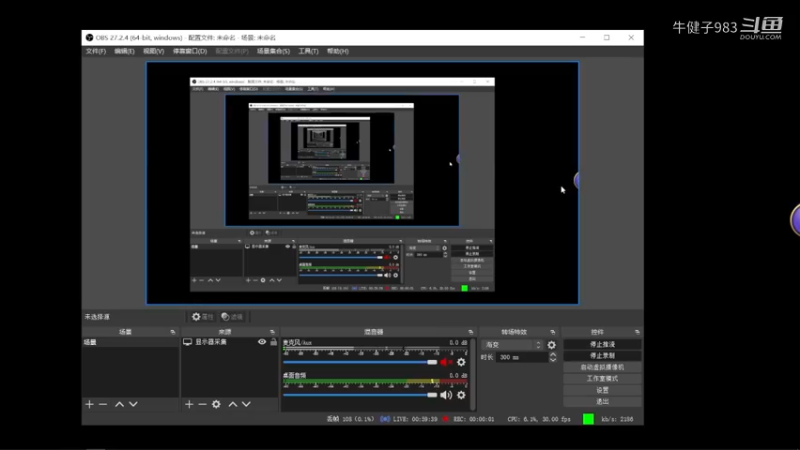This screenshot has height=450, width=800.
Task: Click the 麦克风/Aux volume slider handle
Action: (432, 362)
